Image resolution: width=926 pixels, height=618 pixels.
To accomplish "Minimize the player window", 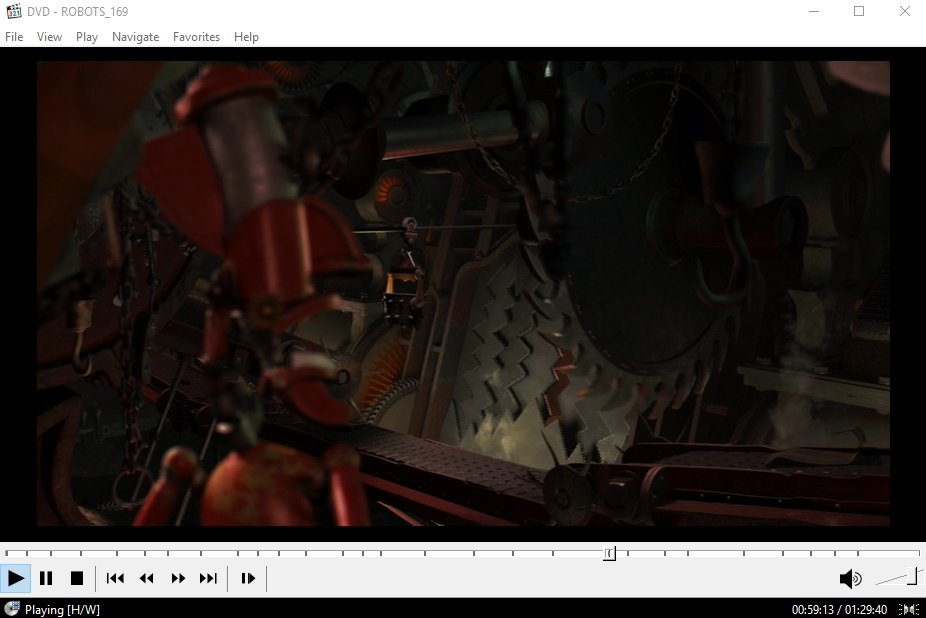I will tap(814, 11).
